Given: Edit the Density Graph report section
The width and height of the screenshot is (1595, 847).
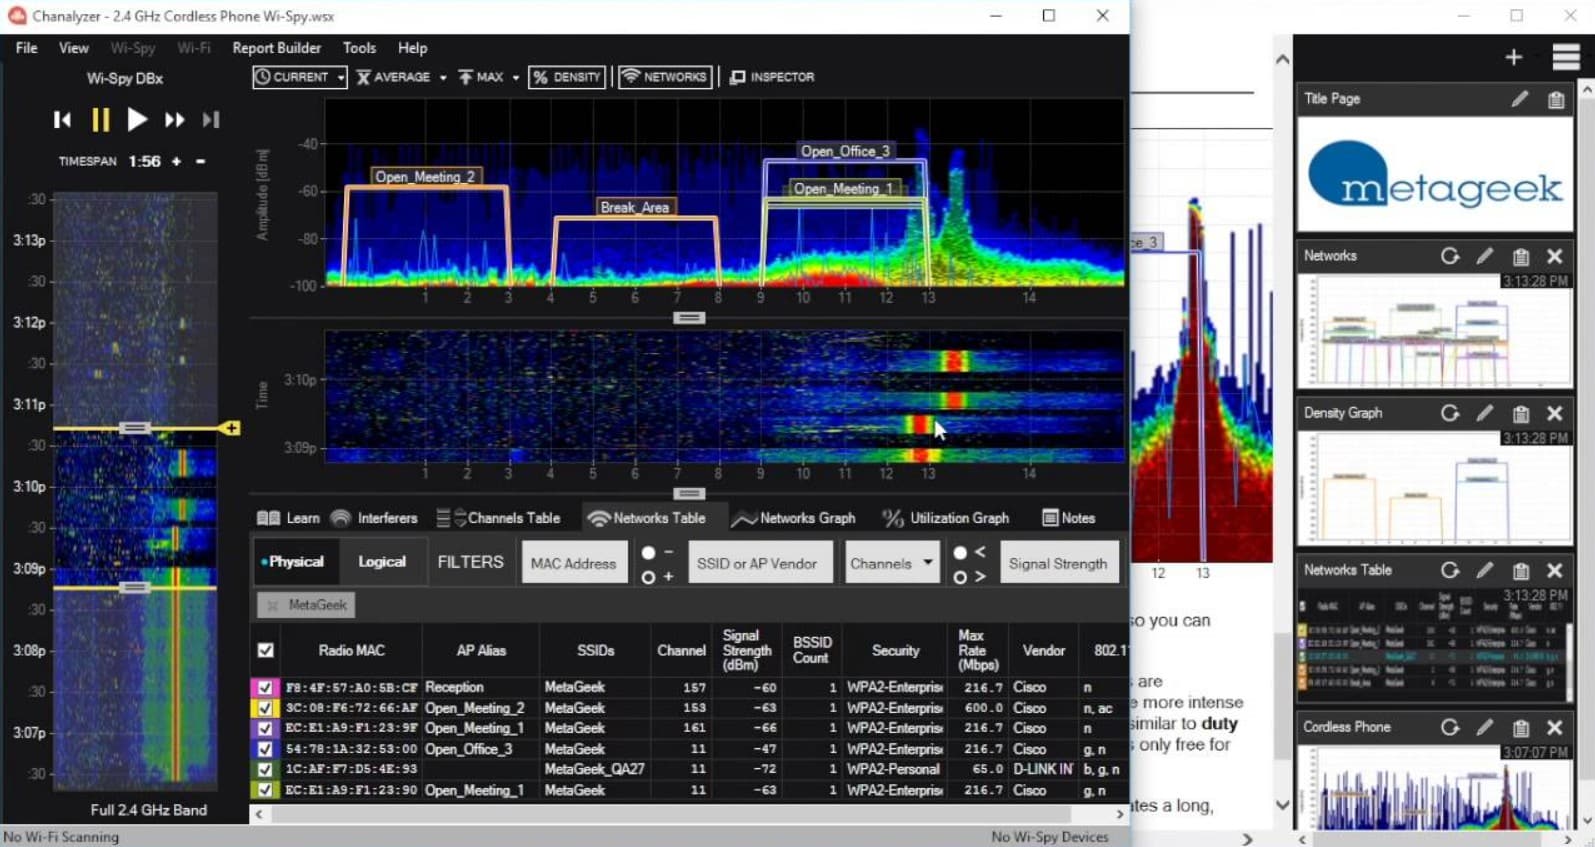Looking at the screenshot, I should tap(1485, 413).
